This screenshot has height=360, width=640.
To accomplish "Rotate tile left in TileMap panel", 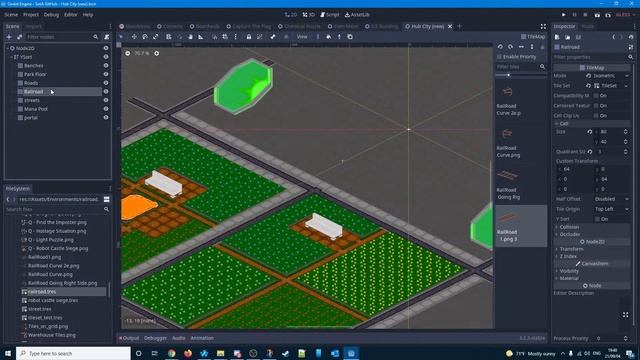I will [x=500, y=47].
